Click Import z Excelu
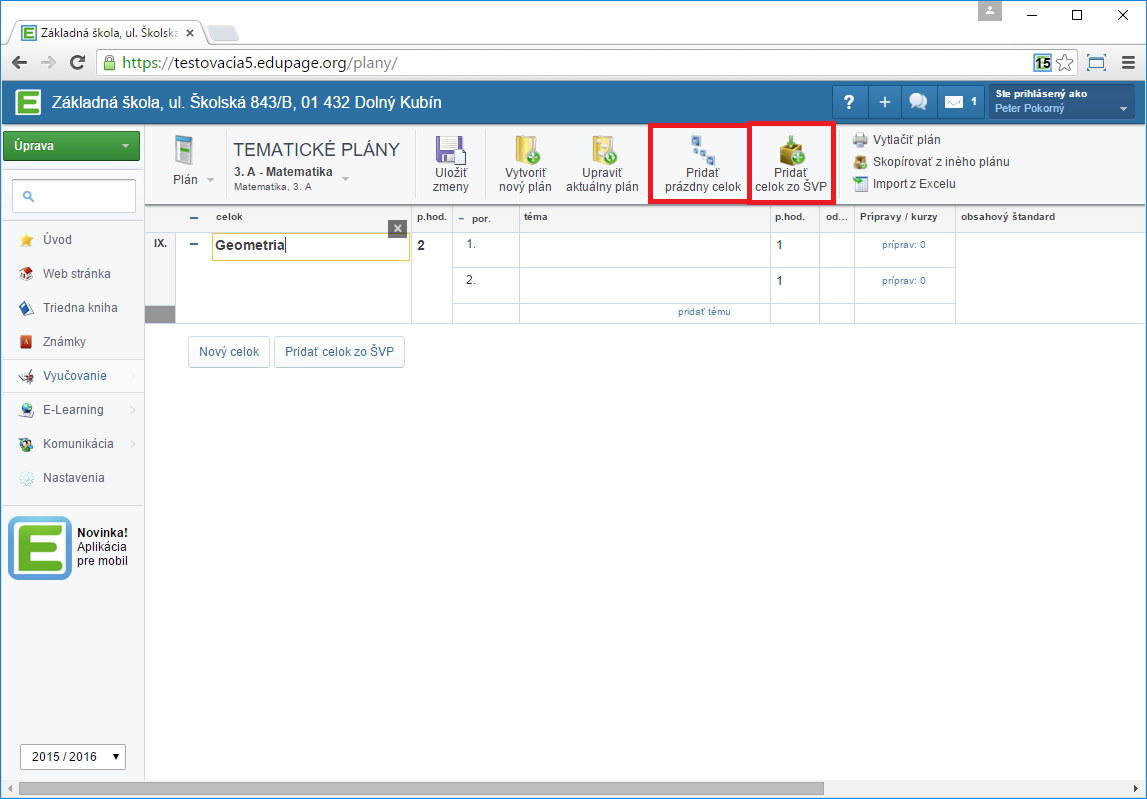Viewport: 1147px width, 799px height. (914, 184)
